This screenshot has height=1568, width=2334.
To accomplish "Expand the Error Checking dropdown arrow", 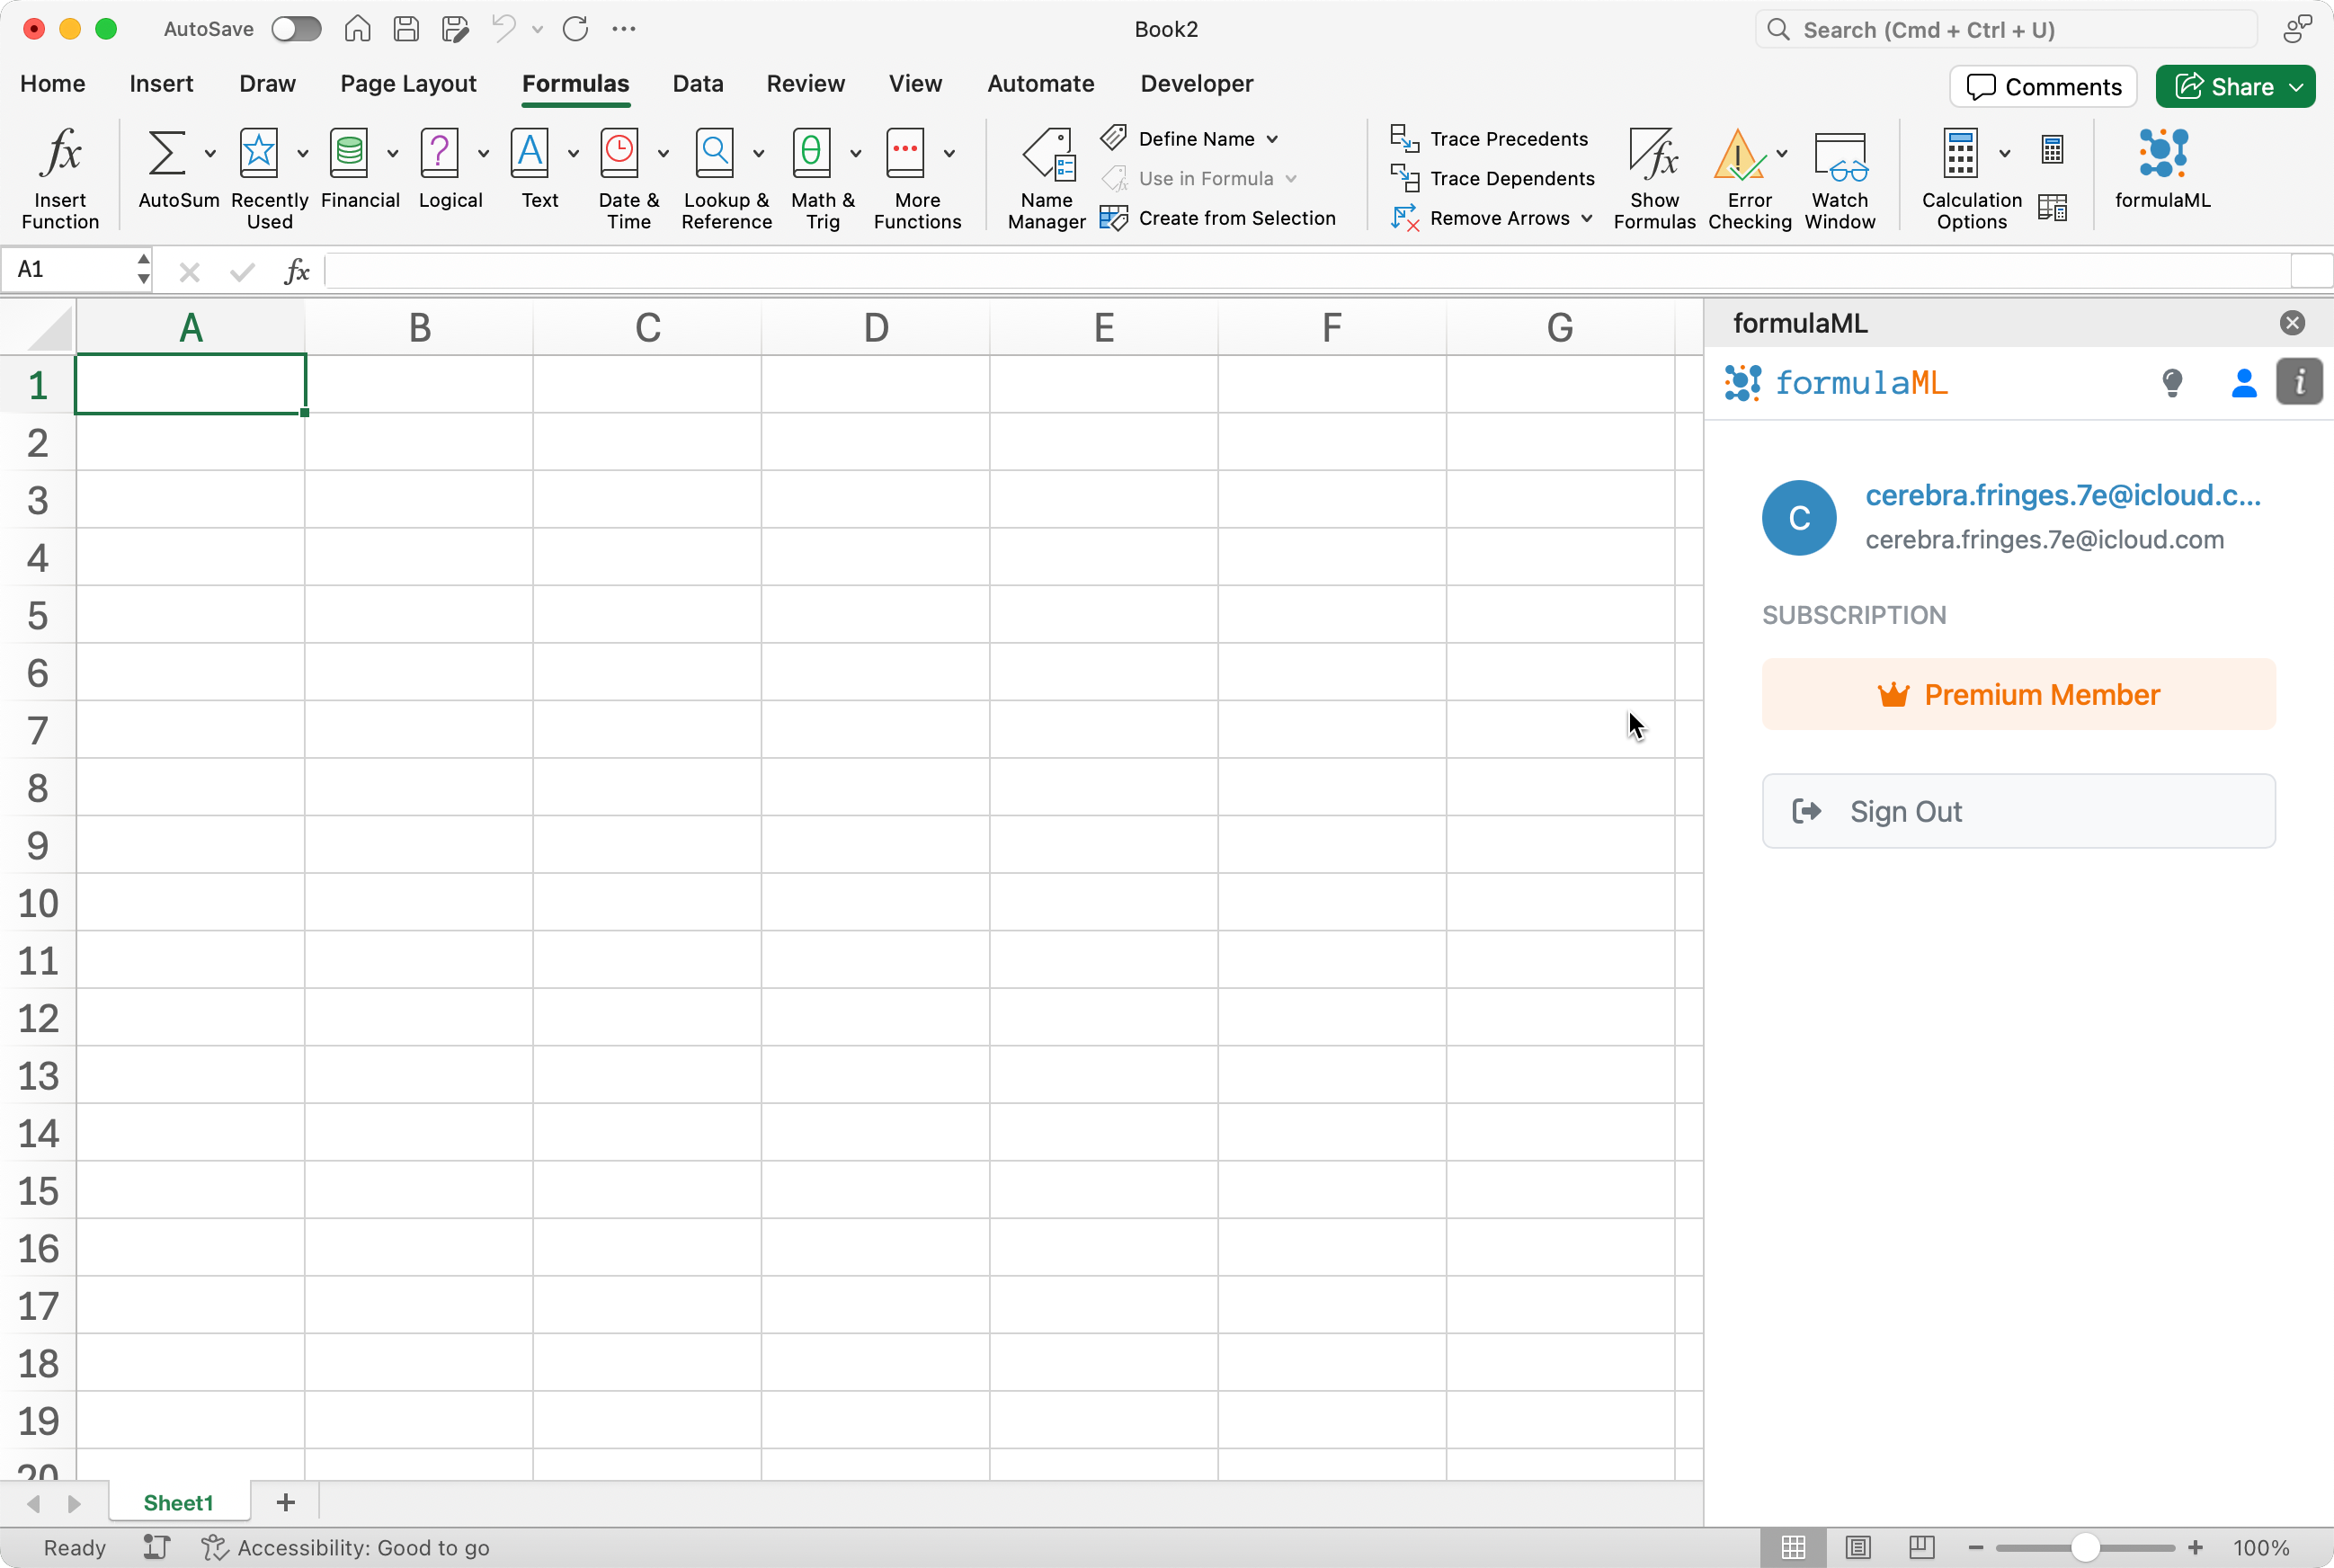I will coord(1782,153).
